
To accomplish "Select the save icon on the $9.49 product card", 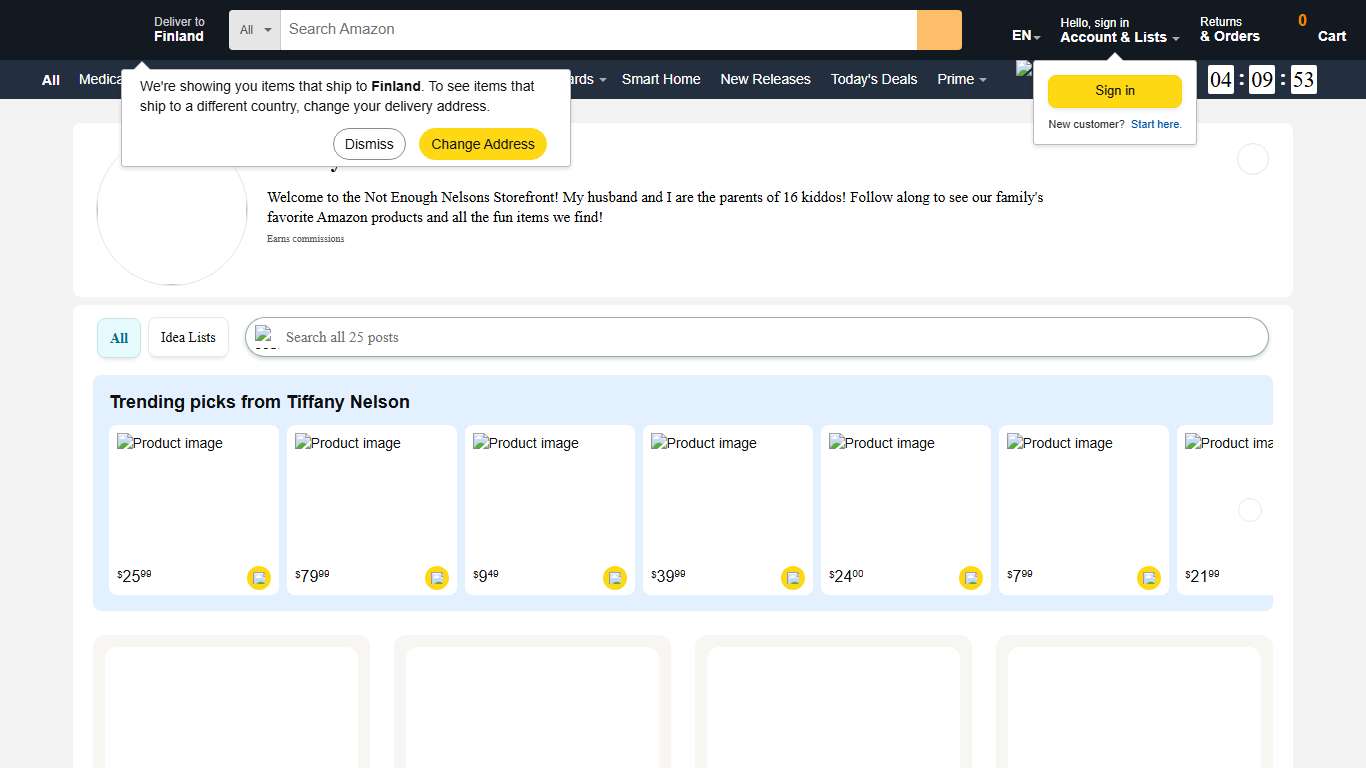I will [x=615, y=578].
